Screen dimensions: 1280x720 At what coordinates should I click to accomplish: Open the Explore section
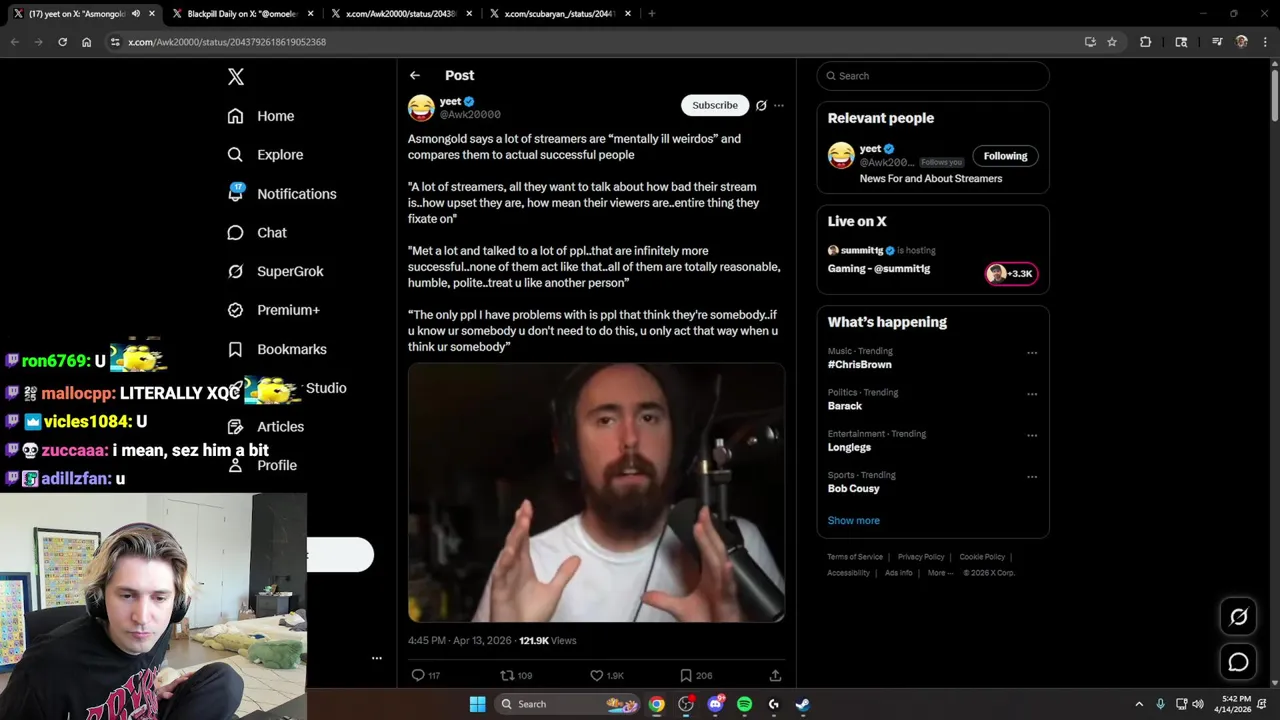coord(265,155)
